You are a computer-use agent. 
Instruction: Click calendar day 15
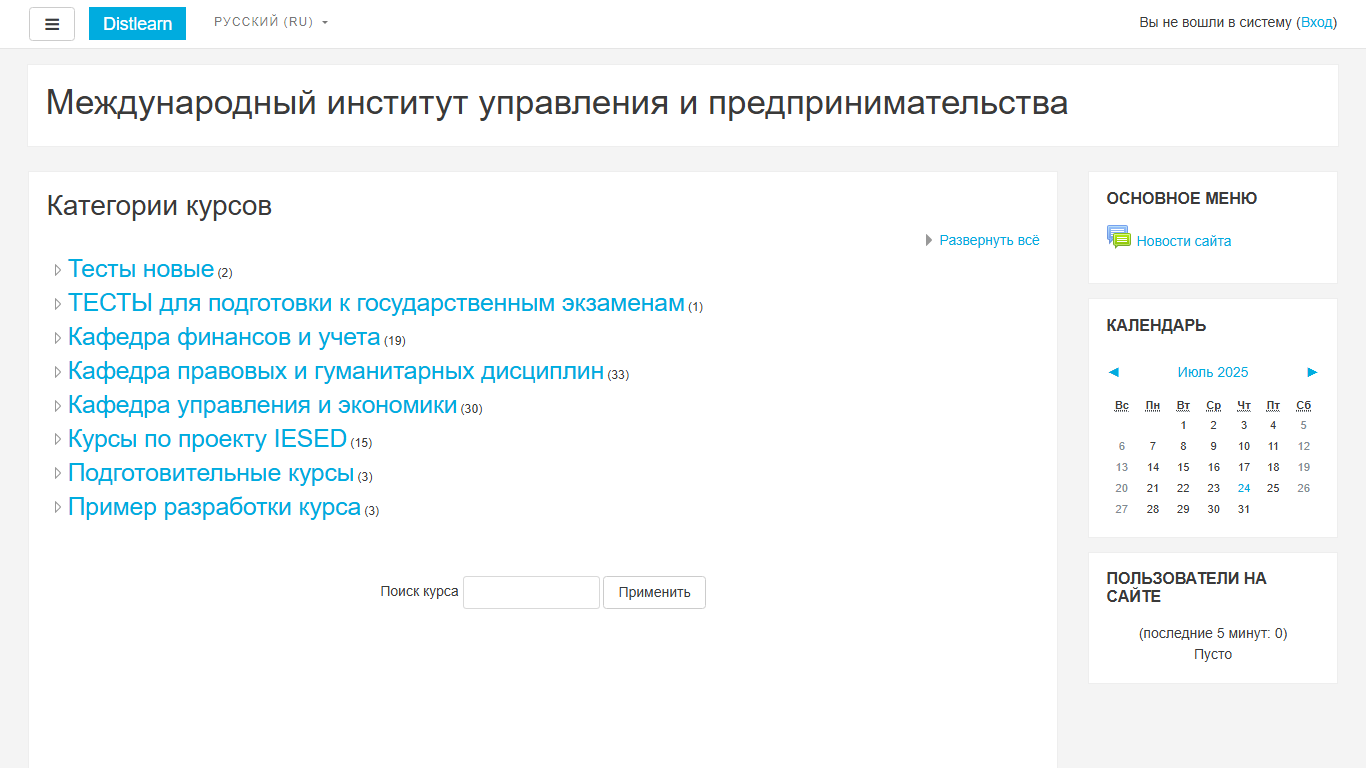[x=1183, y=467]
